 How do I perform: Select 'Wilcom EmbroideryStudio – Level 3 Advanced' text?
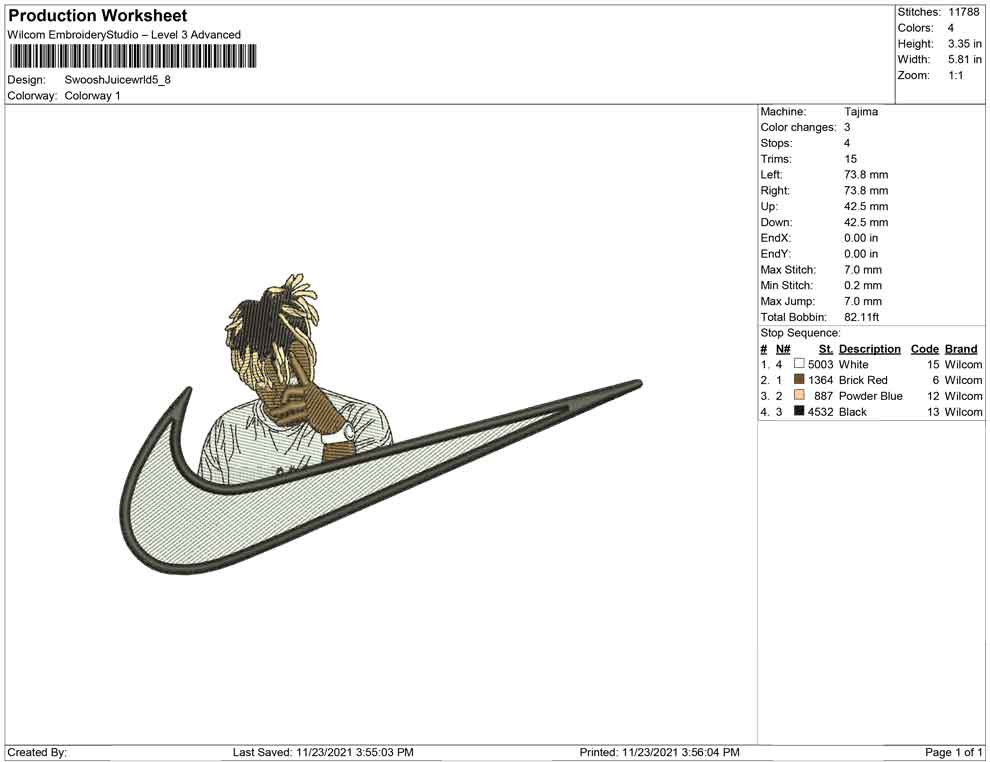[x=124, y=35]
